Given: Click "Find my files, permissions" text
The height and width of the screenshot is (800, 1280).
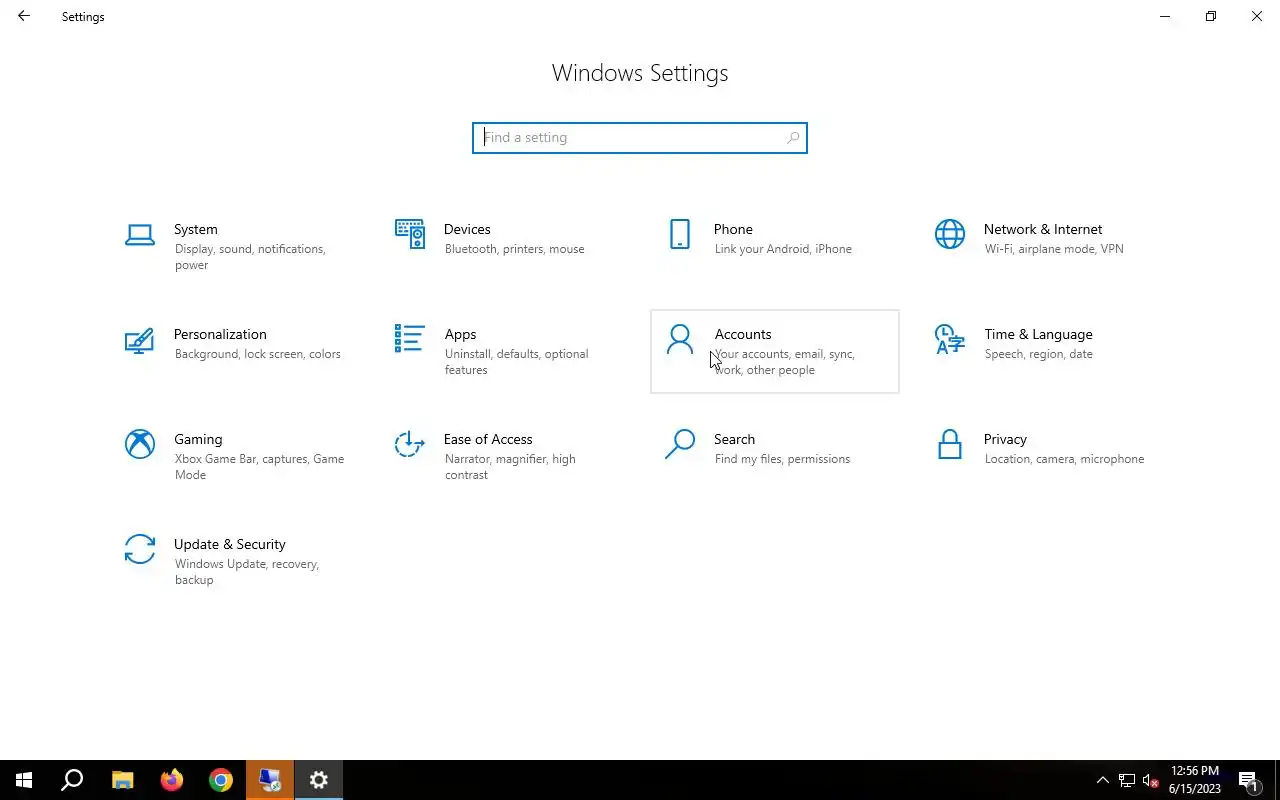Looking at the screenshot, I should coord(782,459).
